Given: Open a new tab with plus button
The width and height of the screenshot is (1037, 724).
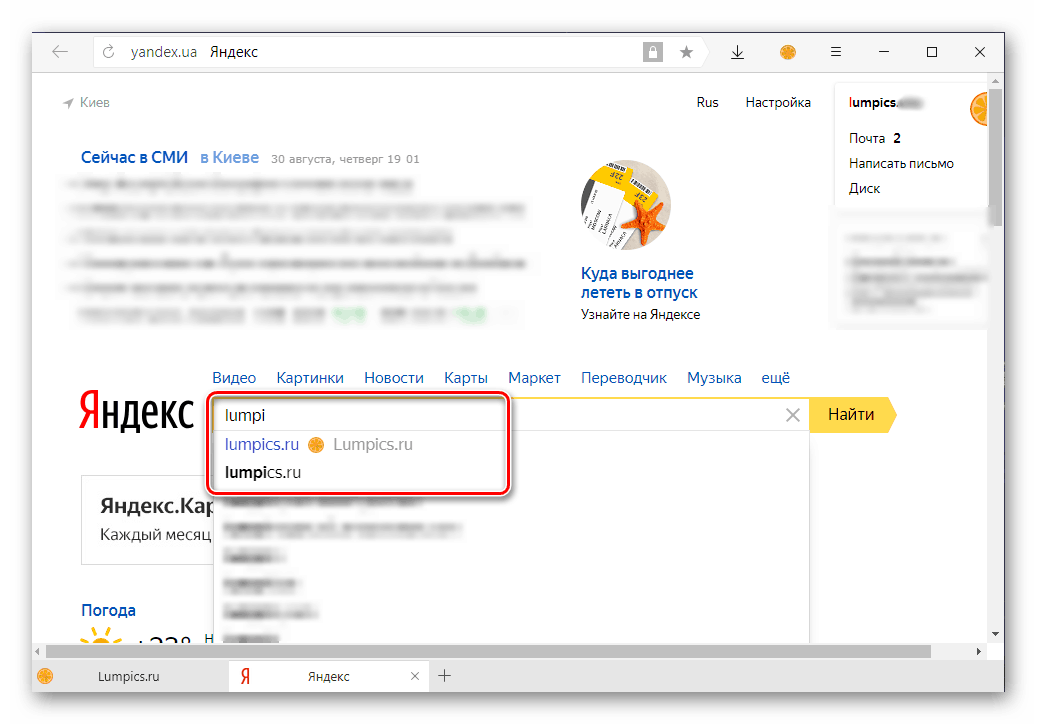Looking at the screenshot, I should point(445,676).
